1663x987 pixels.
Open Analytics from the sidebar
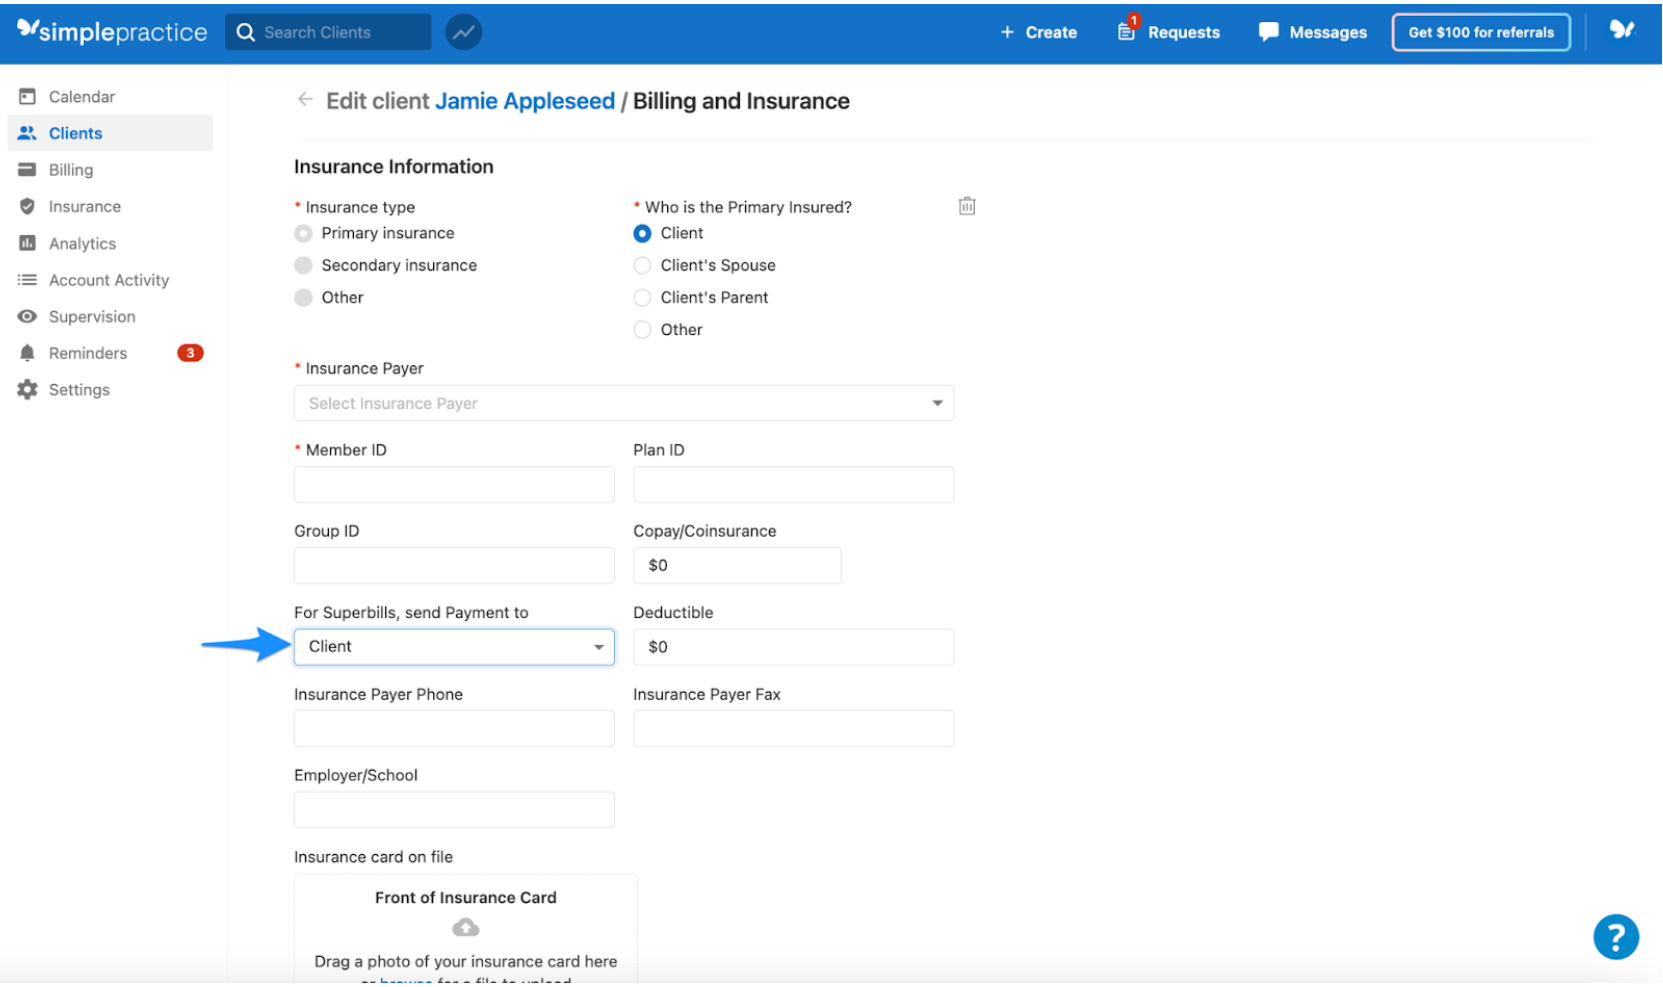click(81, 243)
